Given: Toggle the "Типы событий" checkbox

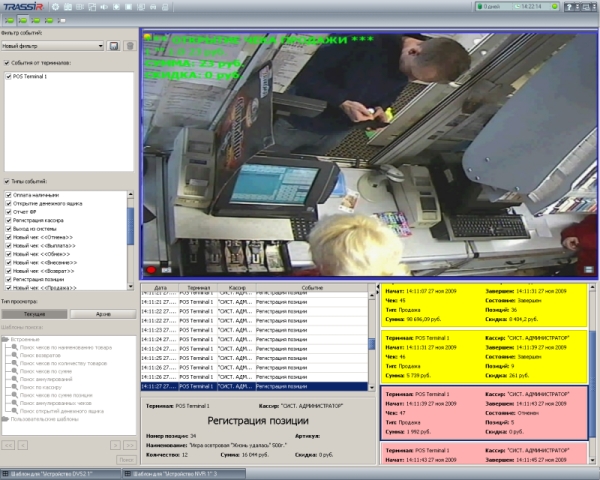Looking at the screenshot, I should [x=7, y=181].
